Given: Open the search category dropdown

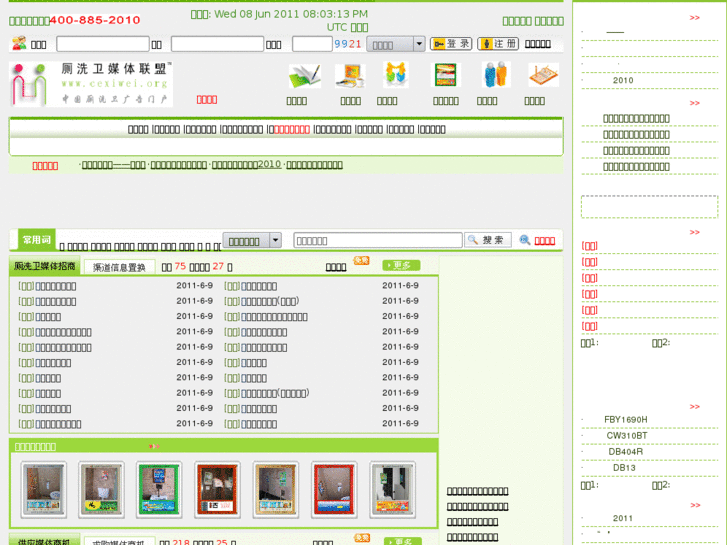Looking at the screenshot, I should point(252,241).
